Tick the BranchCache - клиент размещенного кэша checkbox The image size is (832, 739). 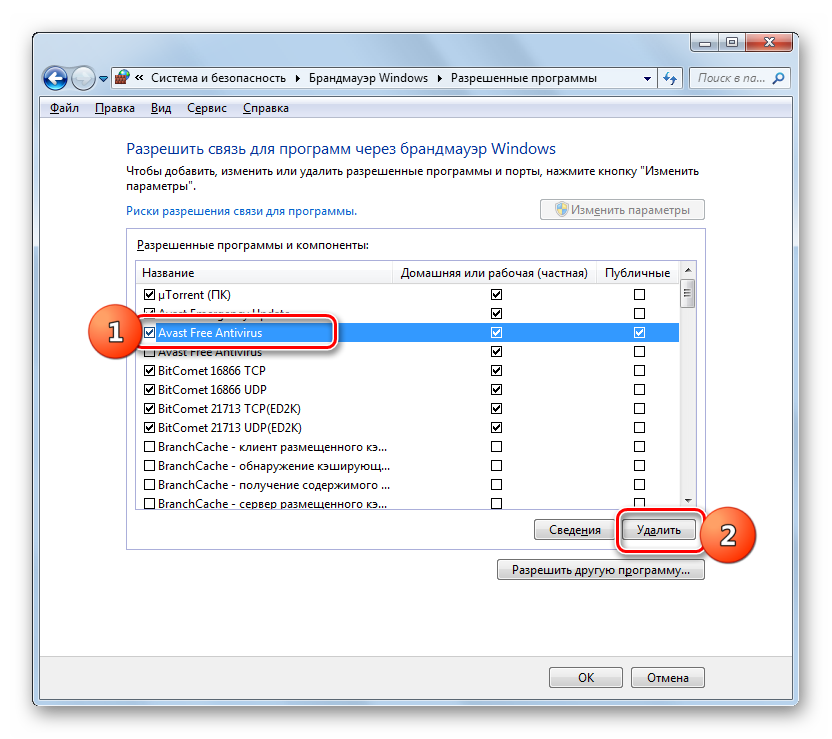tap(150, 447)
